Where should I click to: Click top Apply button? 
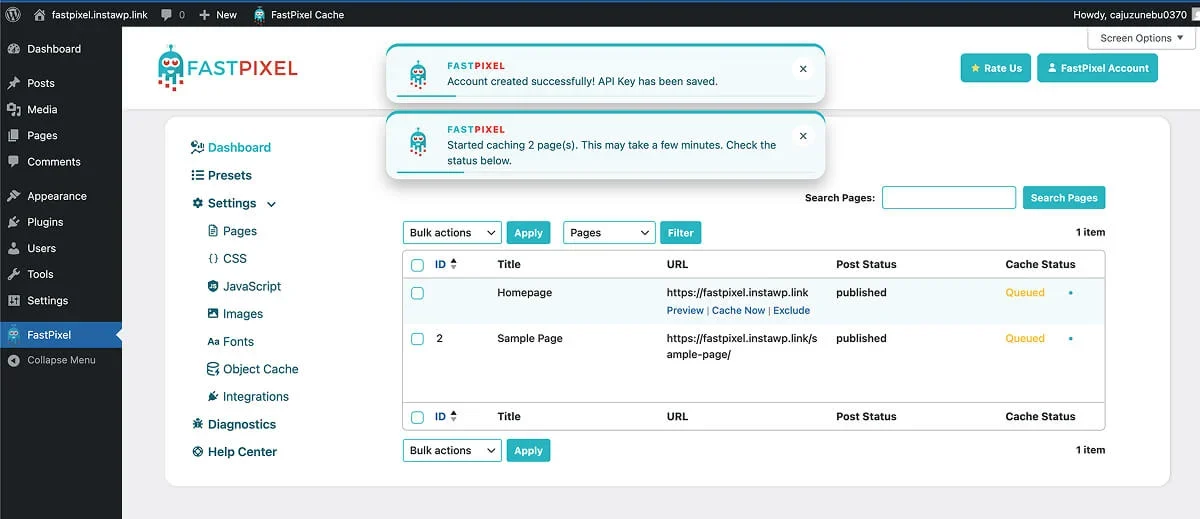tap(528, 233)
